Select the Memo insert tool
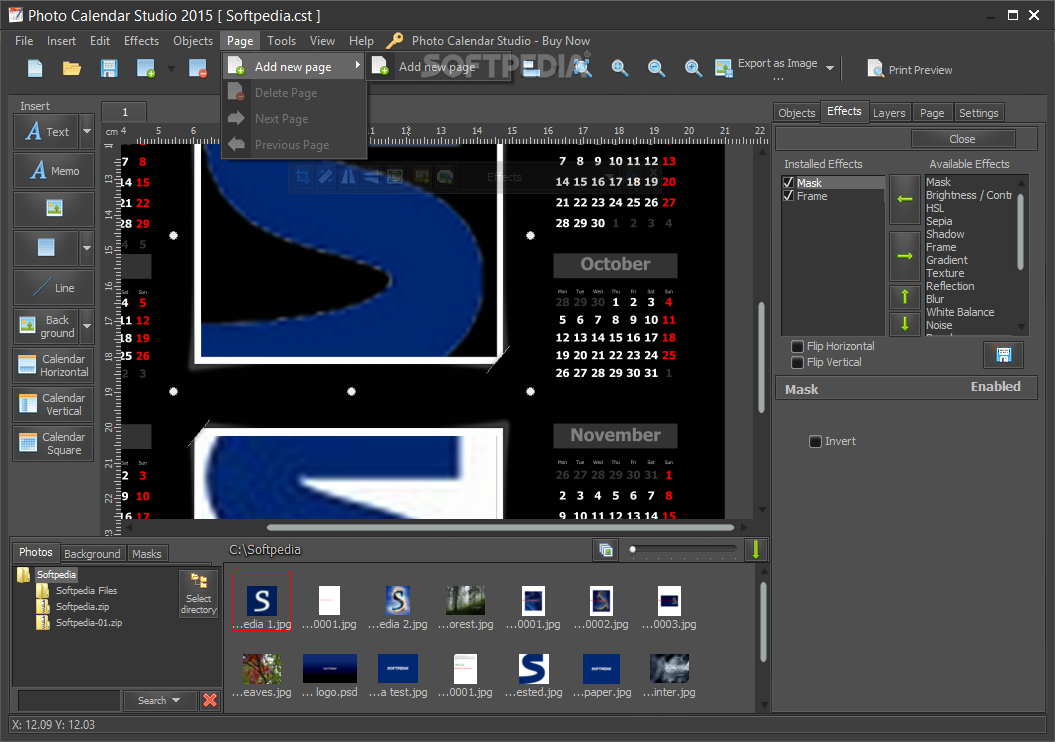 tap(54, 170)
